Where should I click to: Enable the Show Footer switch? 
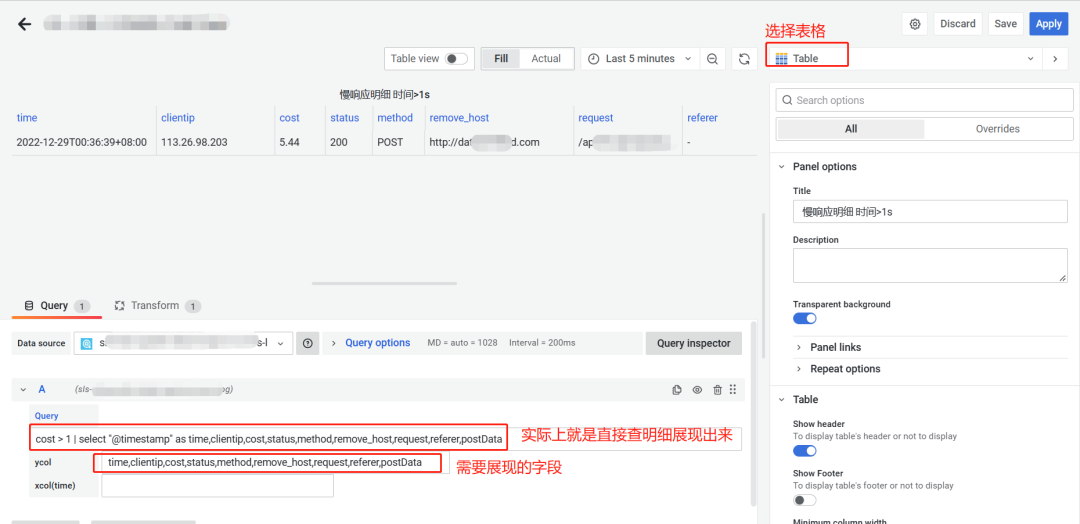[x=804, y=500]
